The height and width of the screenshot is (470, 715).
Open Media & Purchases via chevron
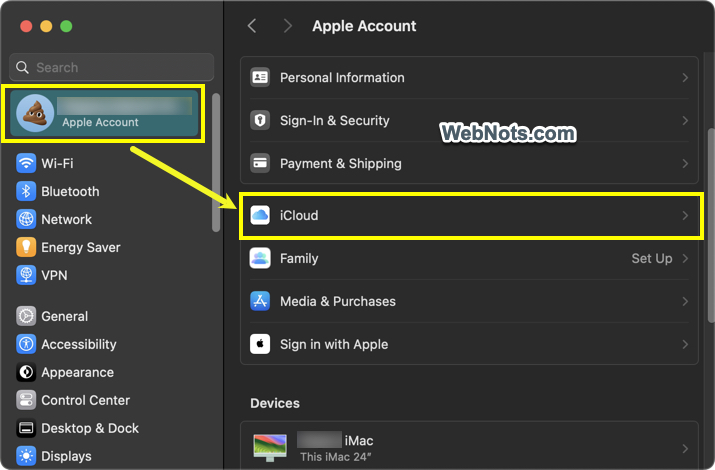coord(685,301)
